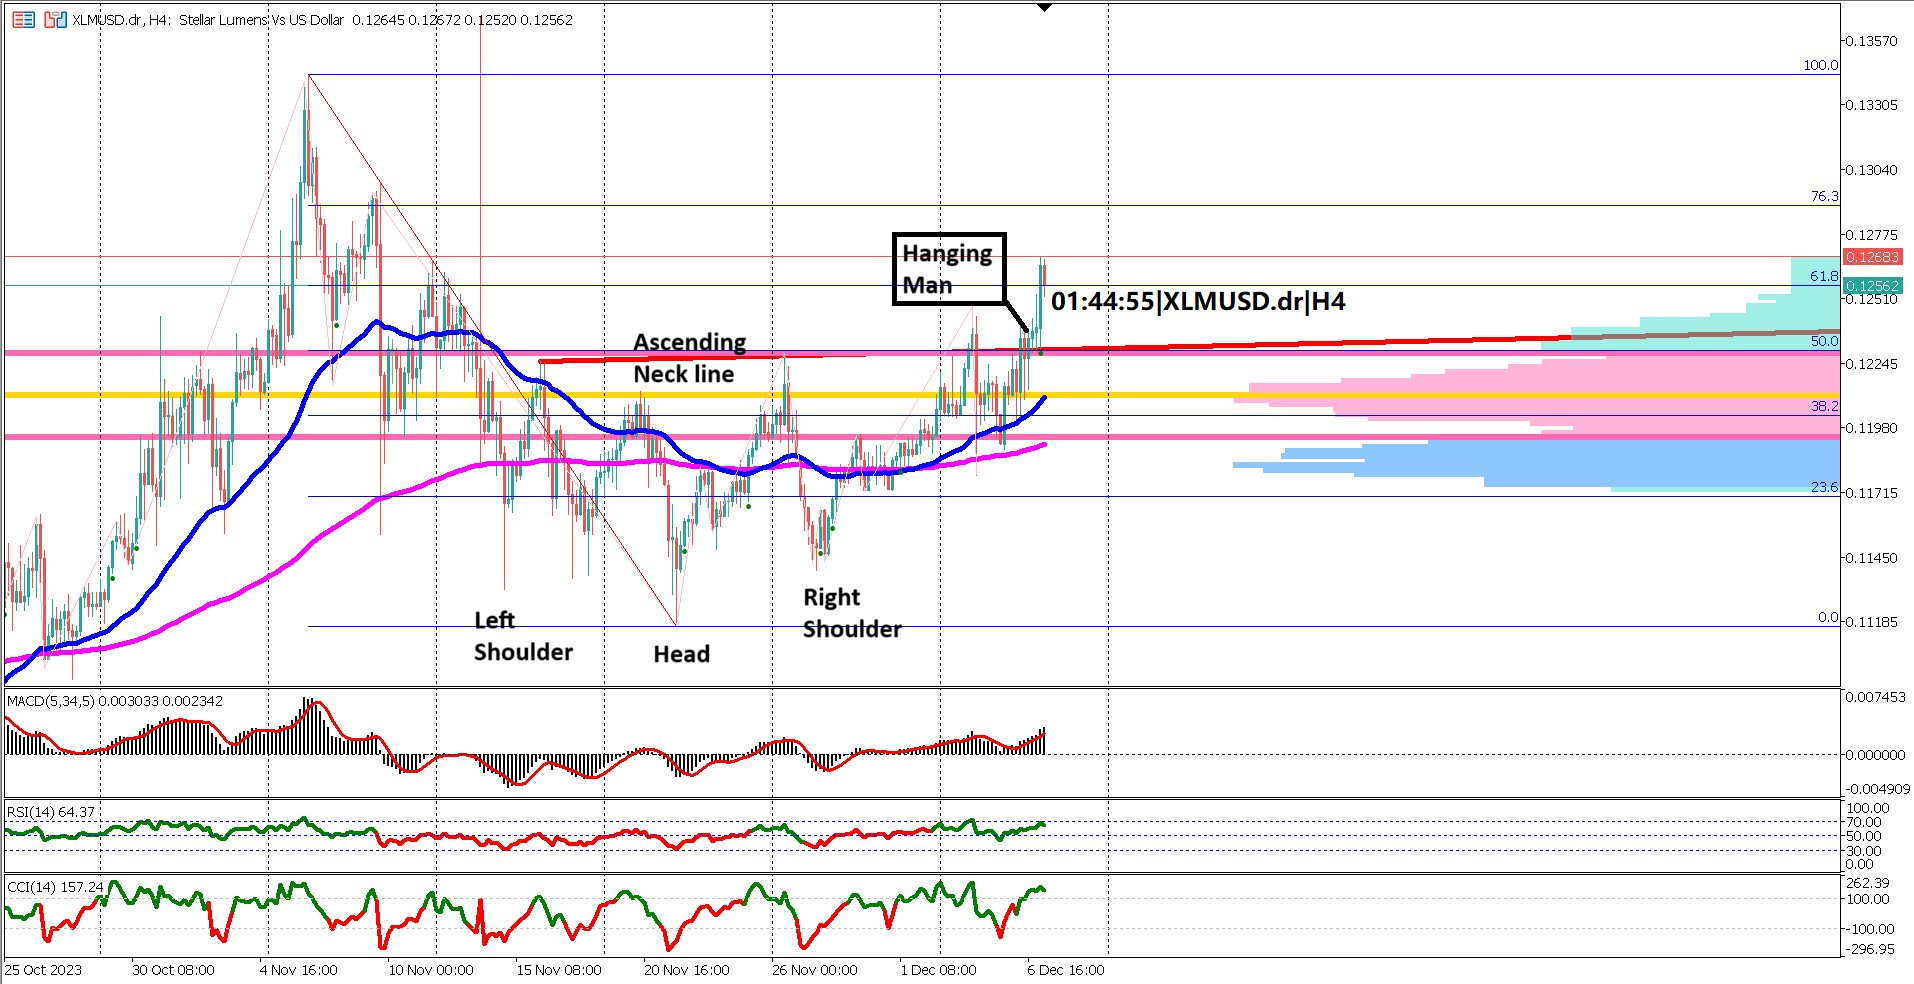The image size is (1914, 984).
Task: Click the black down-arrow marker above the chart
Action: 1043,7
